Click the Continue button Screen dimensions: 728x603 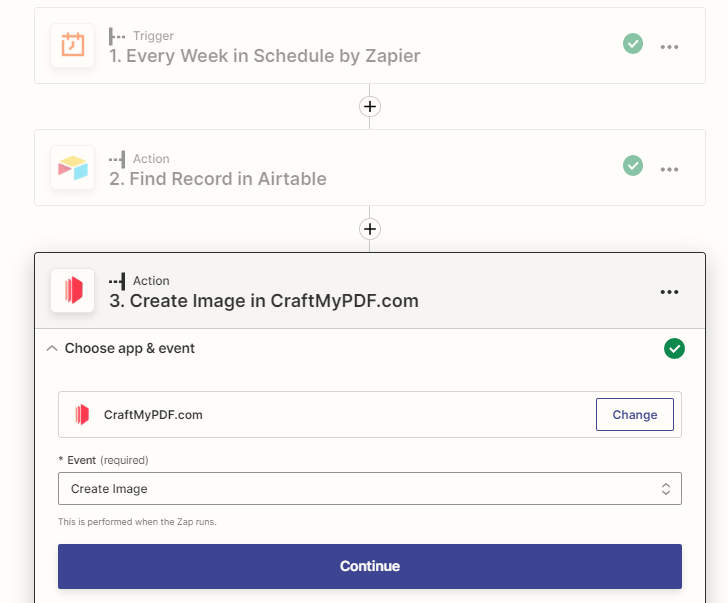(x=370, y=566)
